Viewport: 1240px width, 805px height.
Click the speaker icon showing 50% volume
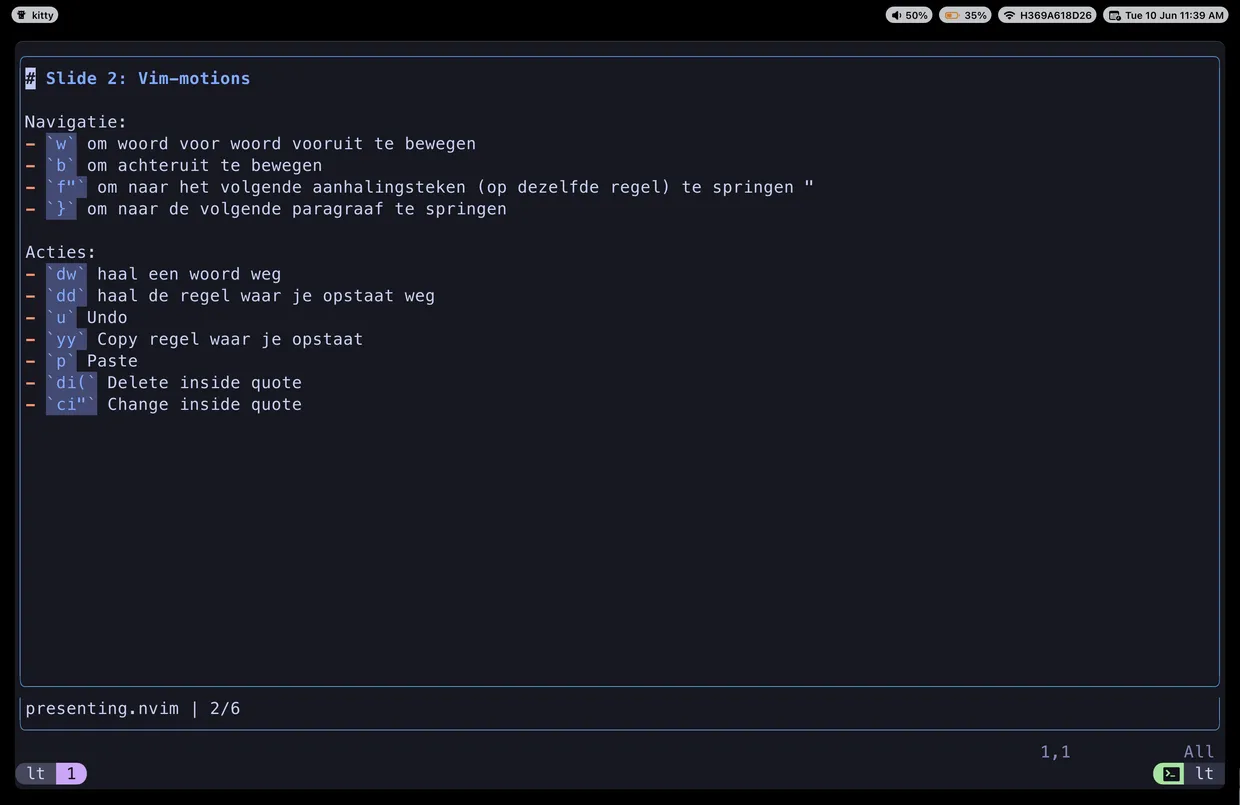895,14
